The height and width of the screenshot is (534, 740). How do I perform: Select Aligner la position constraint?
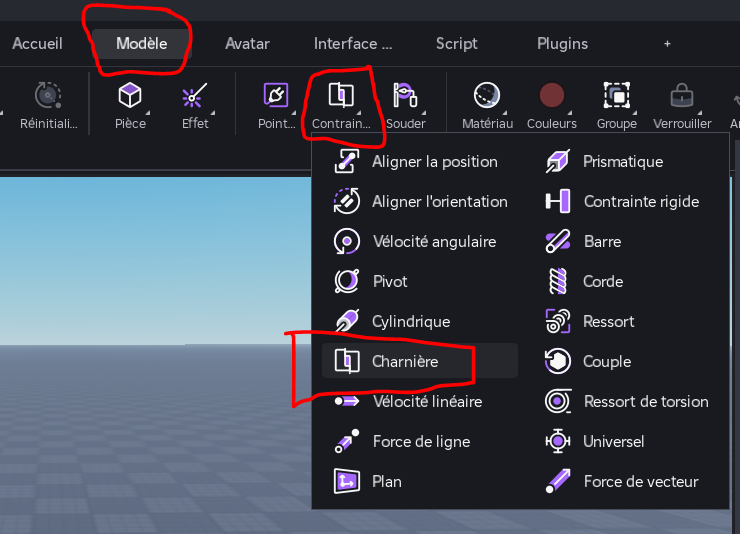coord(434,161)
